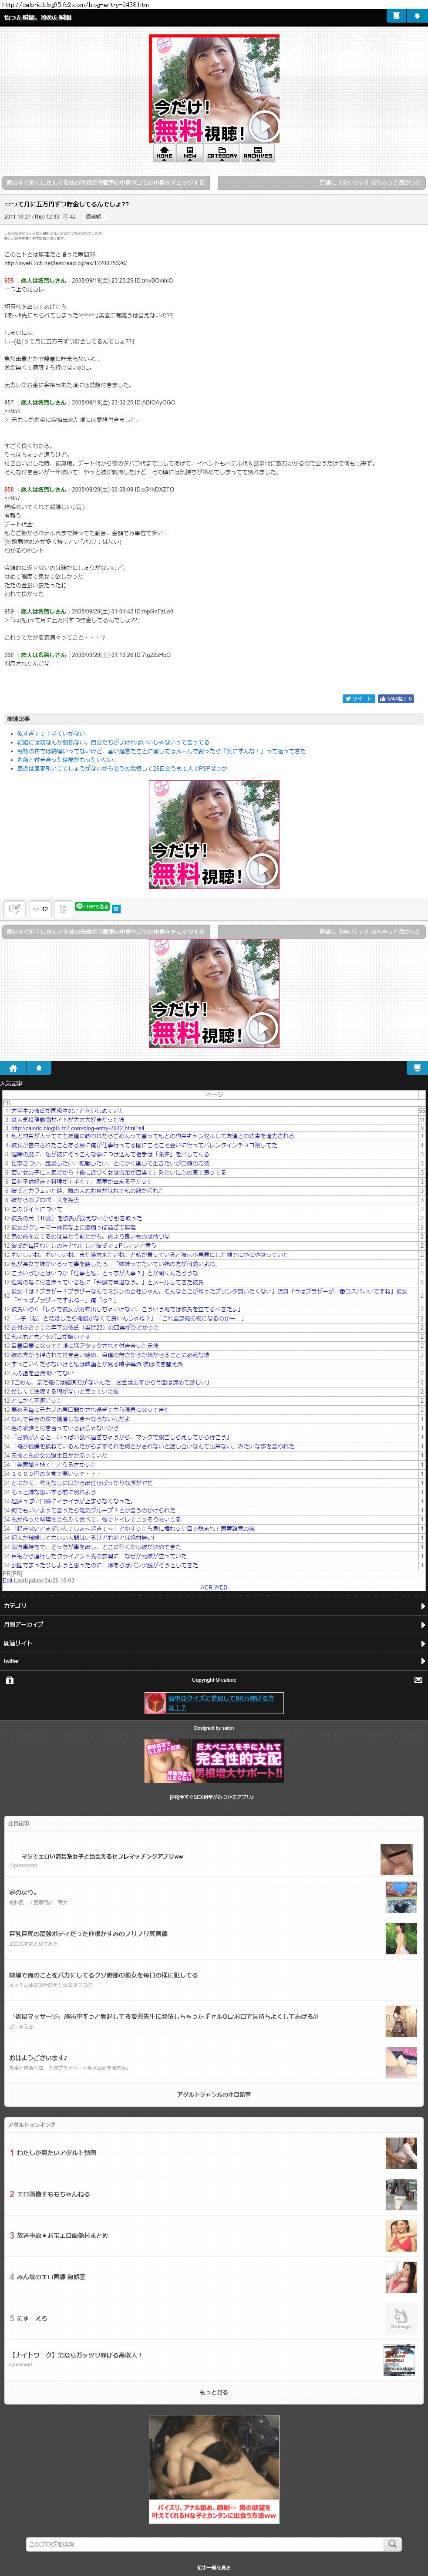Image resolution: width=428 pixels, height=2576 pixels.
Task: Go to previous article bar above the post
Action: (x=106, y=182)
